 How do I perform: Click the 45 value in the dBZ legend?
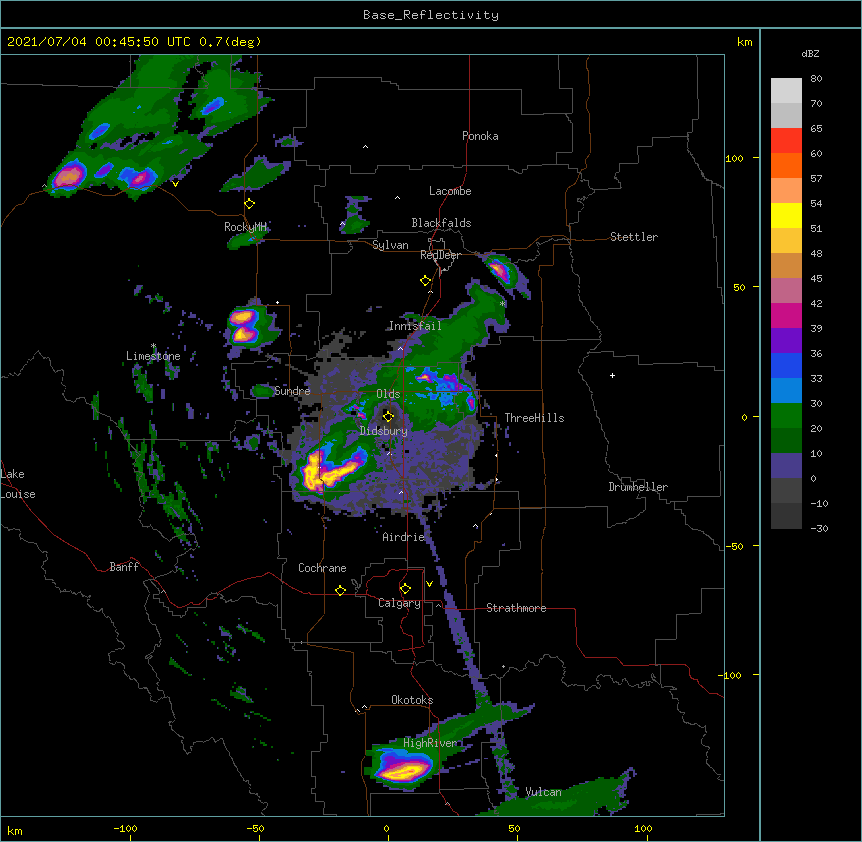(x=816, y=279)
